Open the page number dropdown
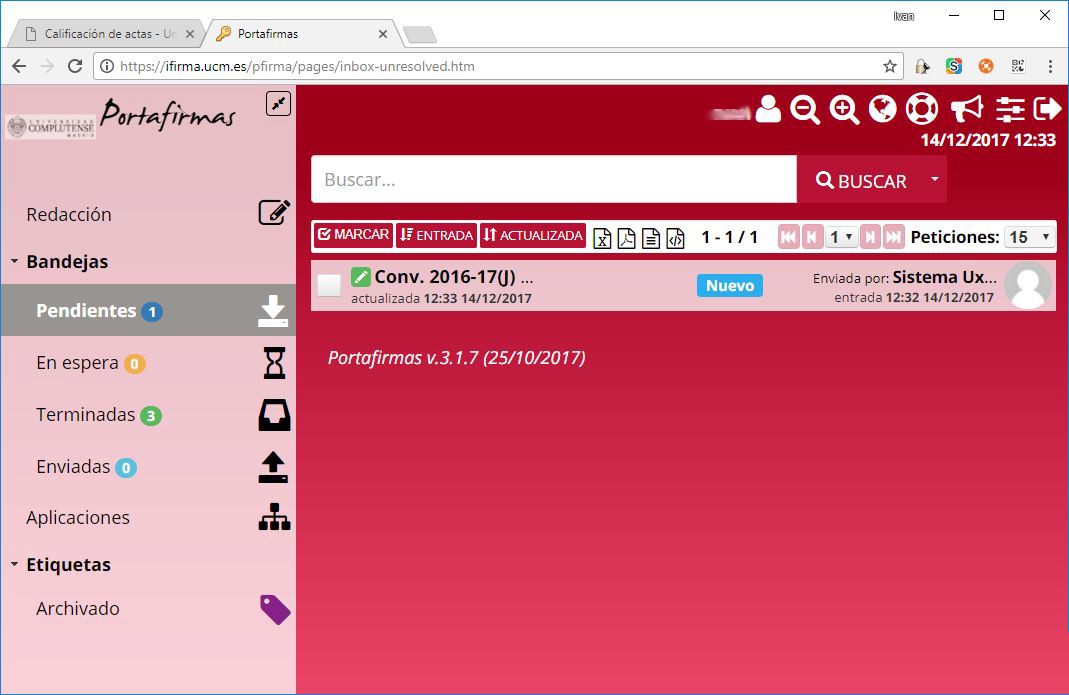 [841, 237]
